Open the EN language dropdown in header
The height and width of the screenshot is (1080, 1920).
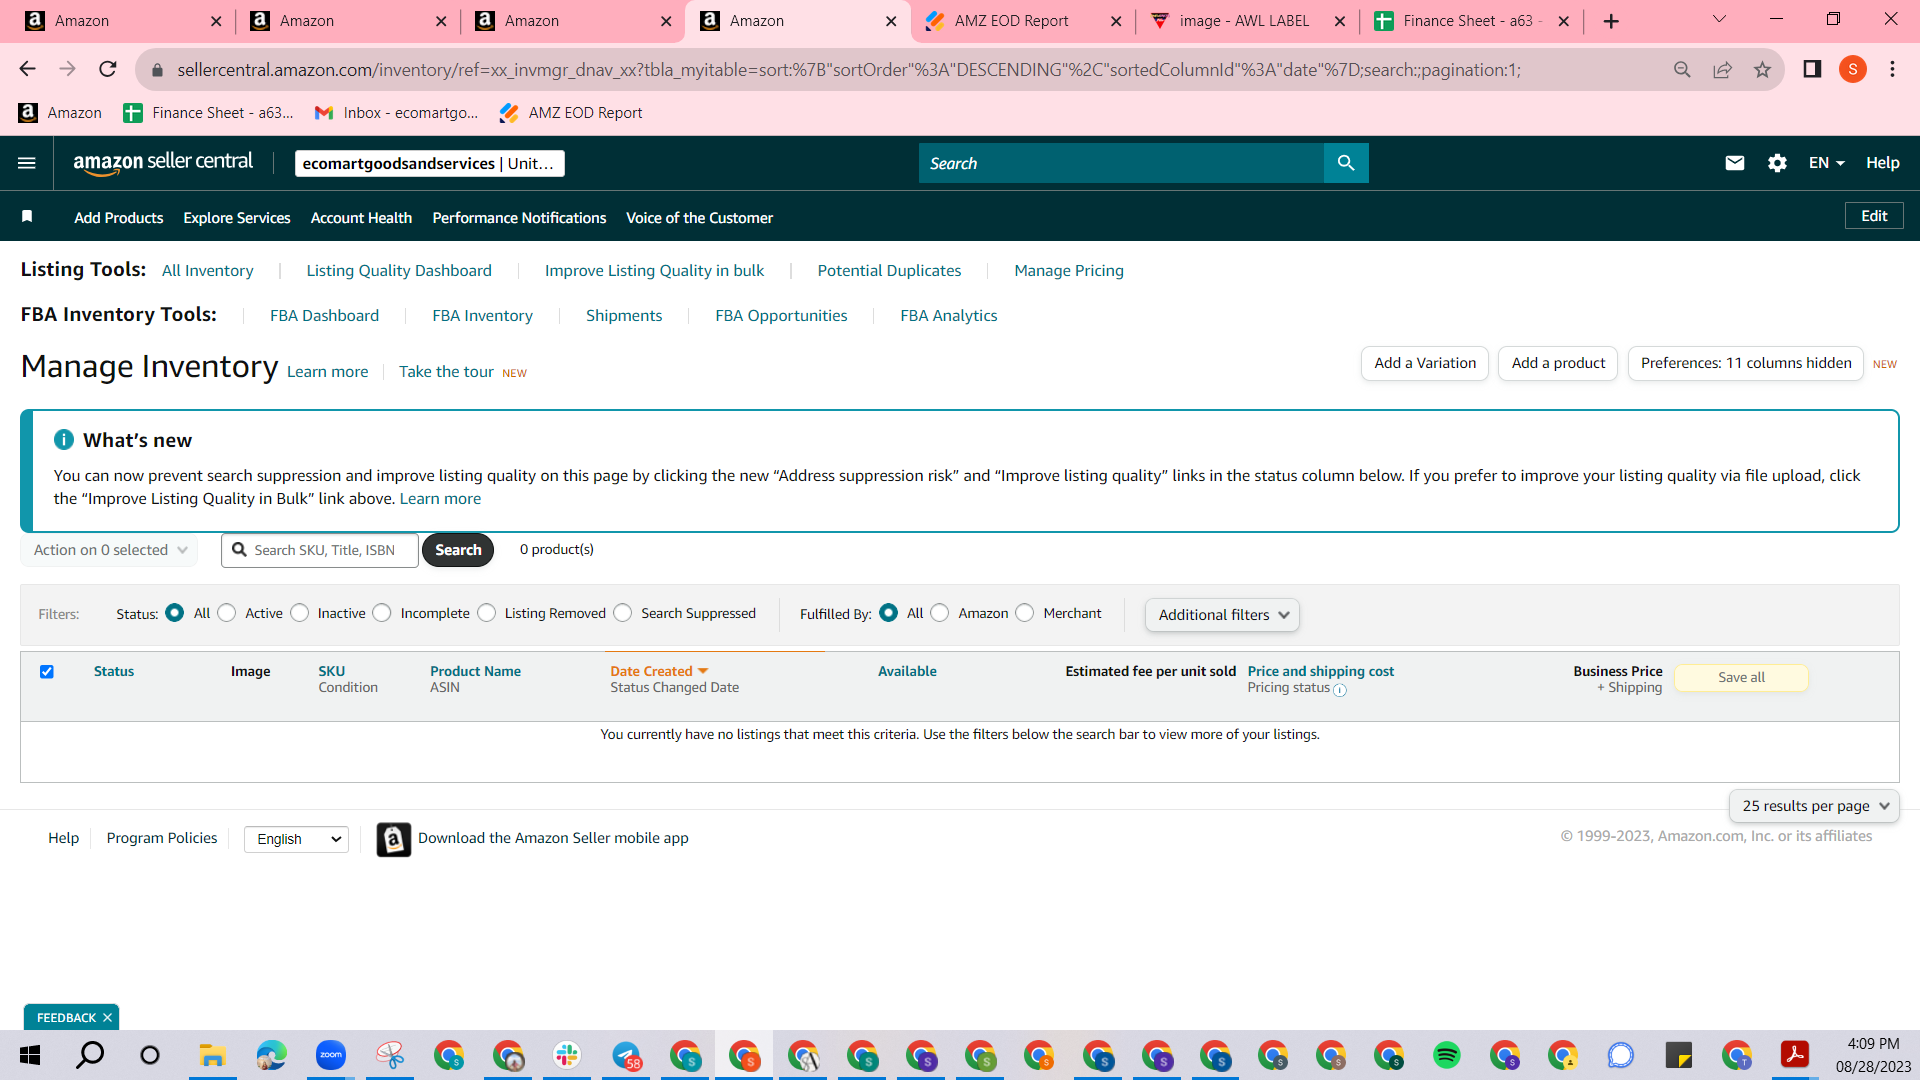1826,163
